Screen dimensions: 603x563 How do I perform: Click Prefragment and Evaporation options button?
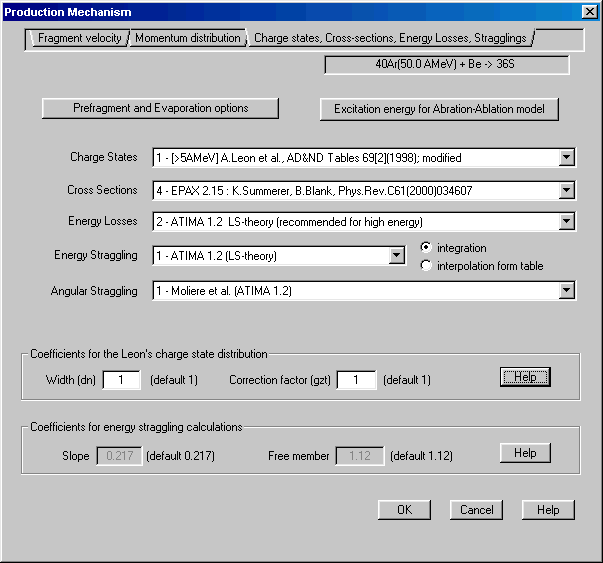(160, 108)
